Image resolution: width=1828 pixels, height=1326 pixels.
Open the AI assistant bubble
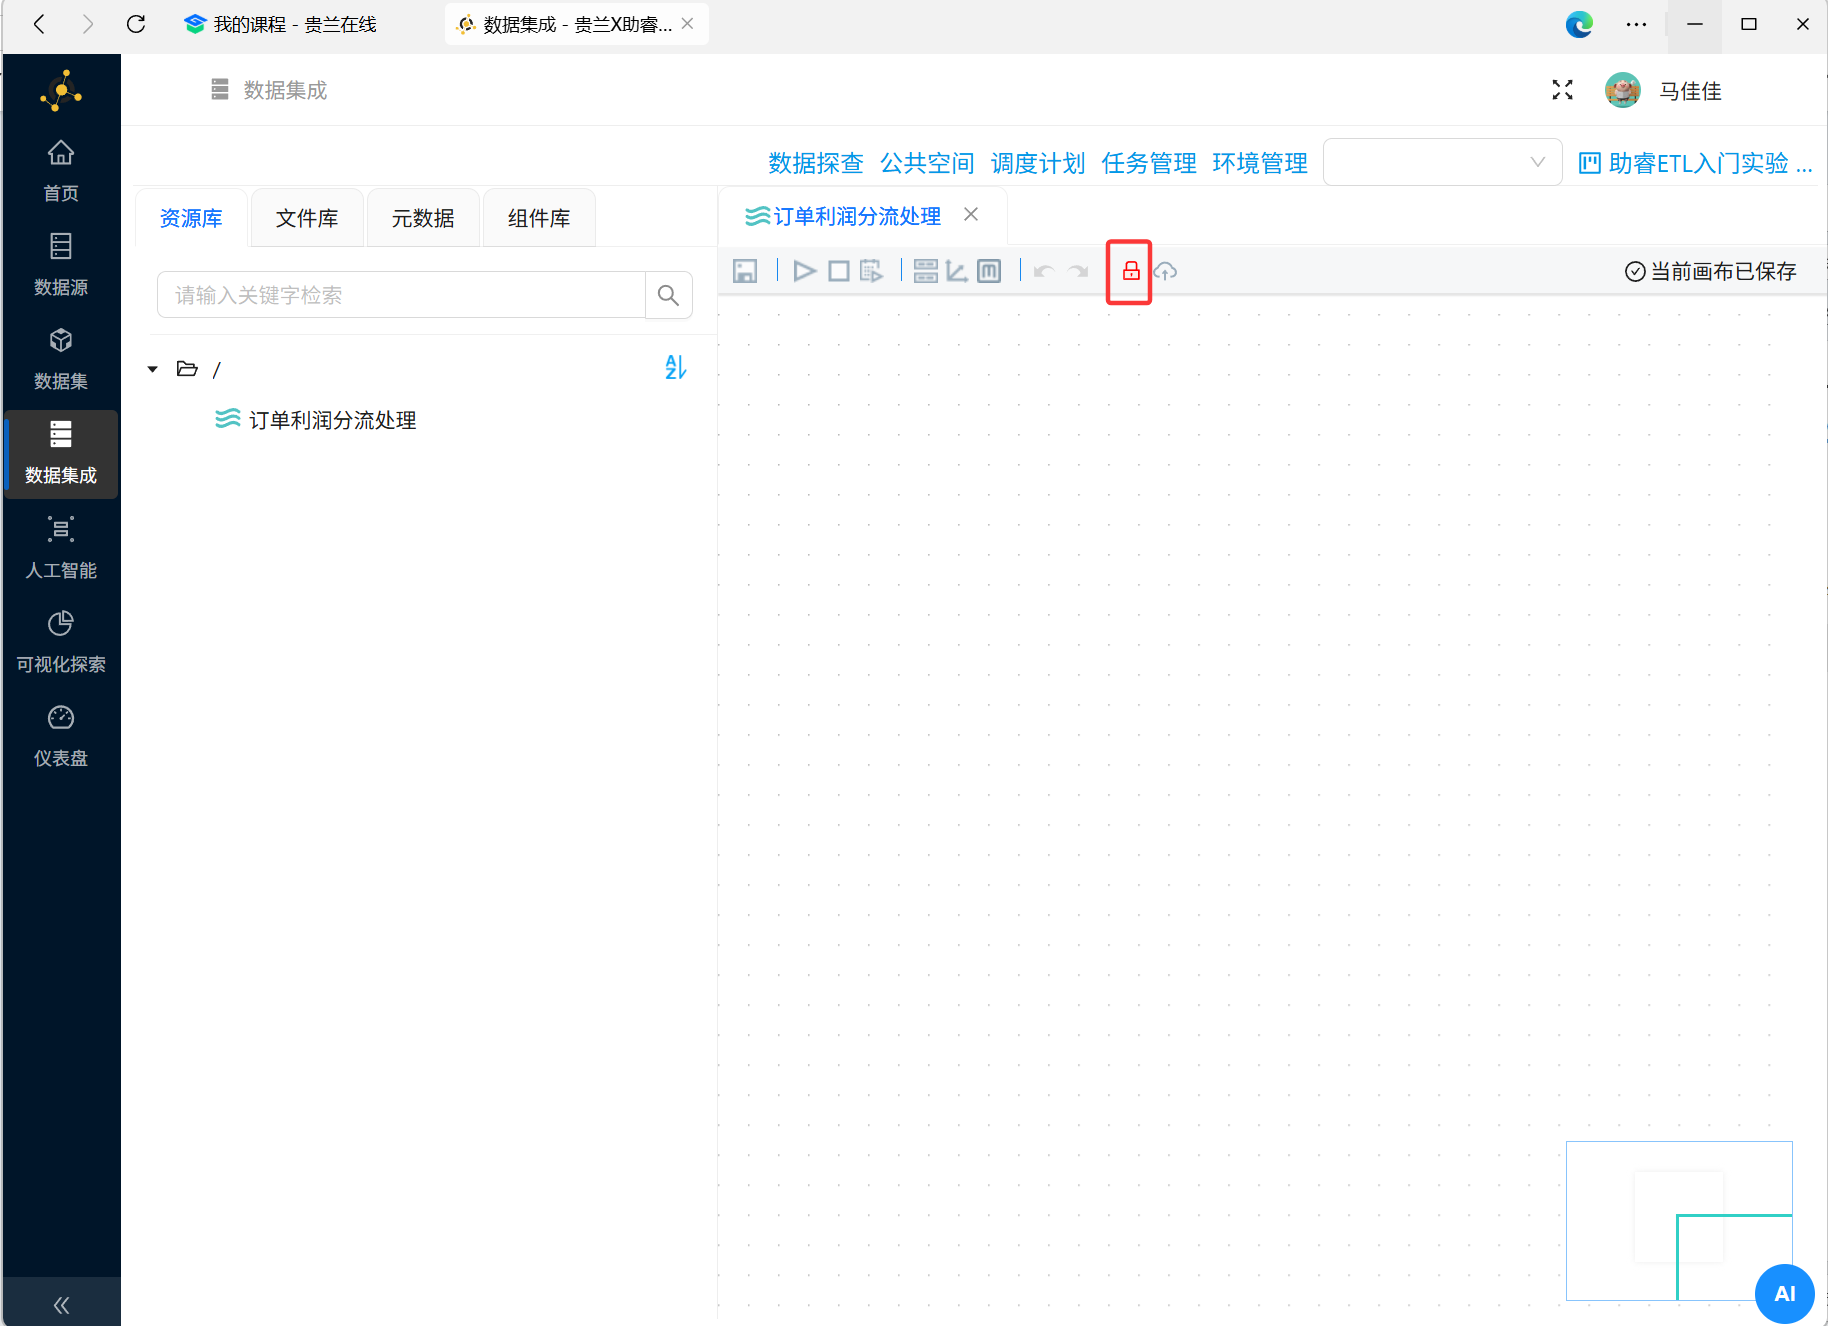[1784, 1293]
